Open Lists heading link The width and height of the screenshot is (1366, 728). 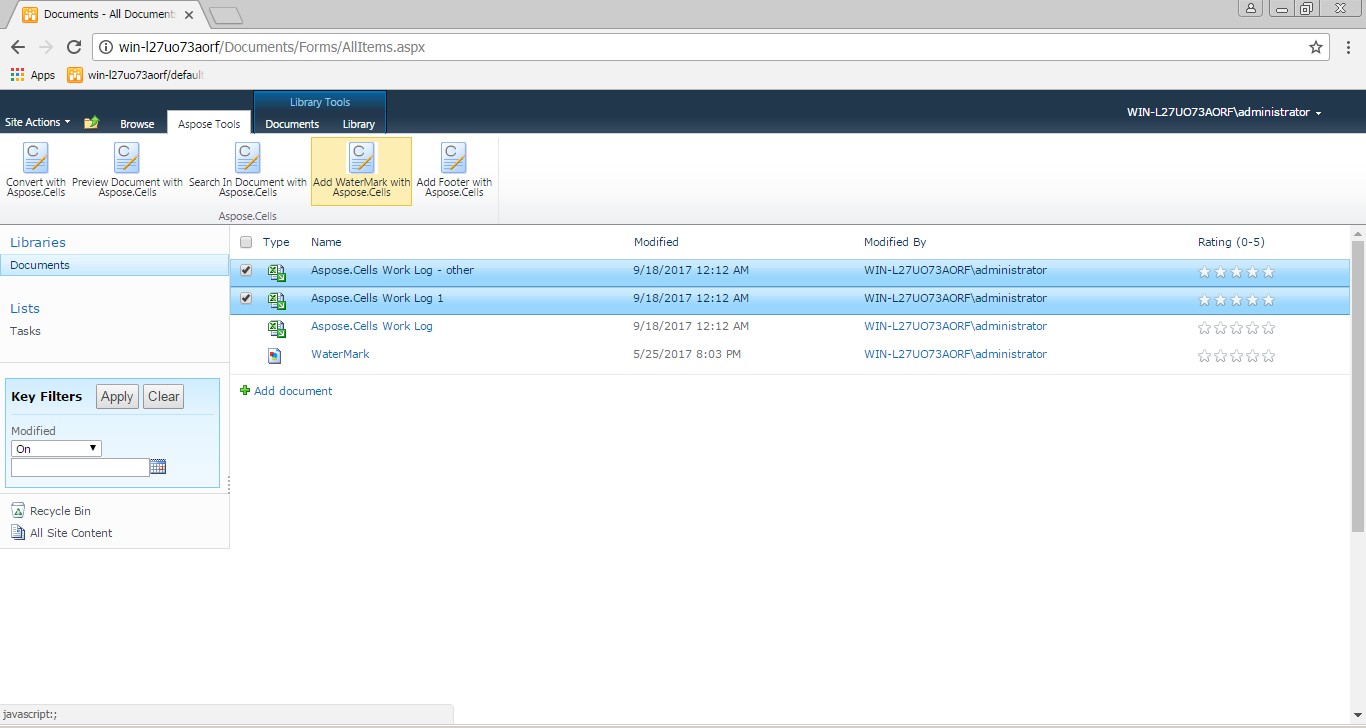25,308
